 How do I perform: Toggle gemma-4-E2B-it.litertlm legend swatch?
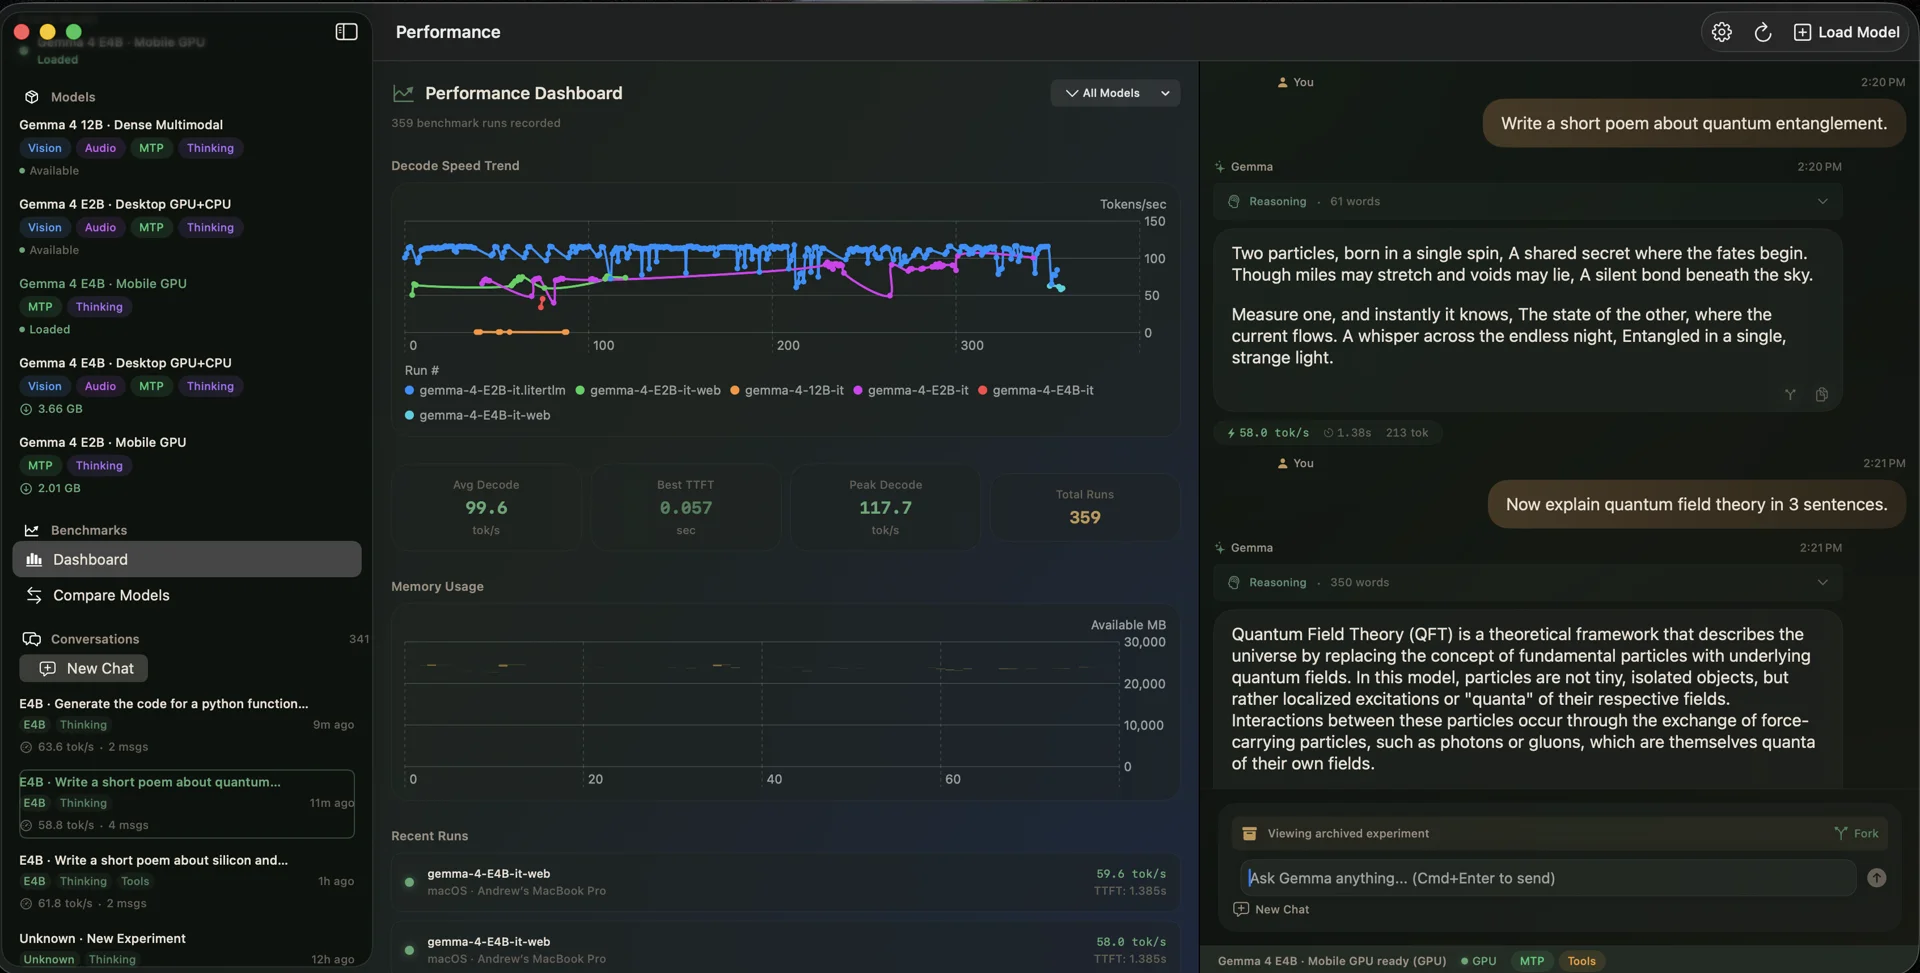pos(409,390)
